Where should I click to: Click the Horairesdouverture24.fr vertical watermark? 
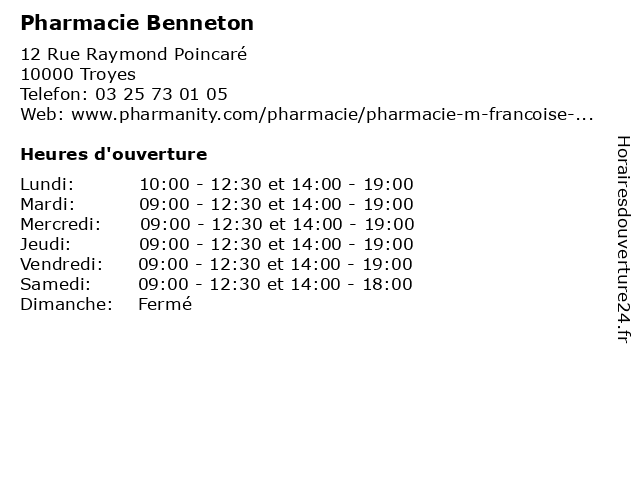point(624,239)
